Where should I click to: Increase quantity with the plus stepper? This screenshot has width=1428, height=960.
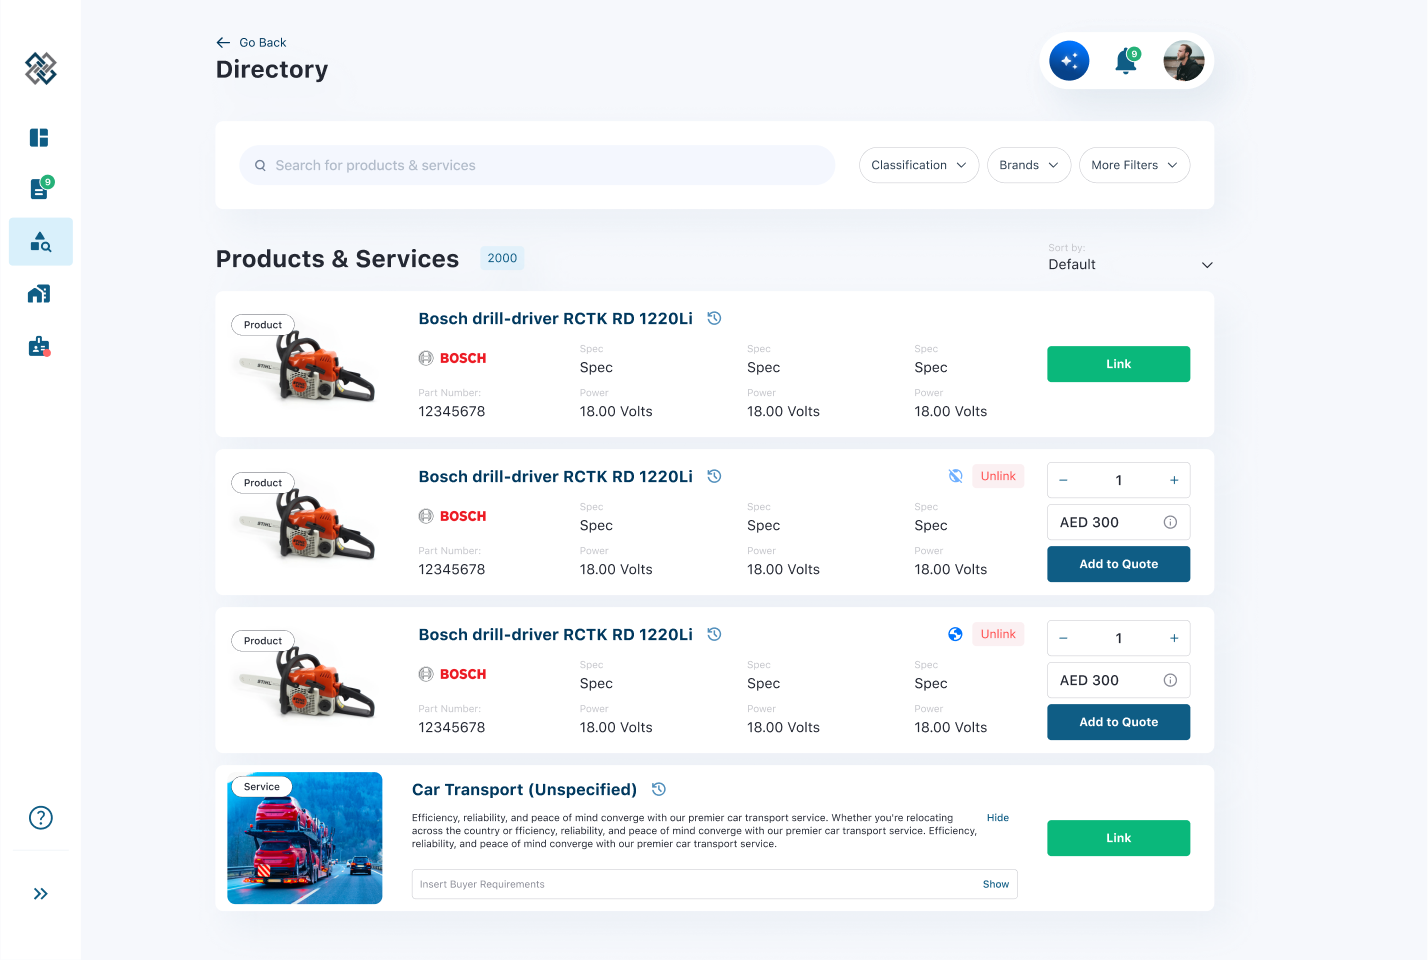click(1173, 480)
